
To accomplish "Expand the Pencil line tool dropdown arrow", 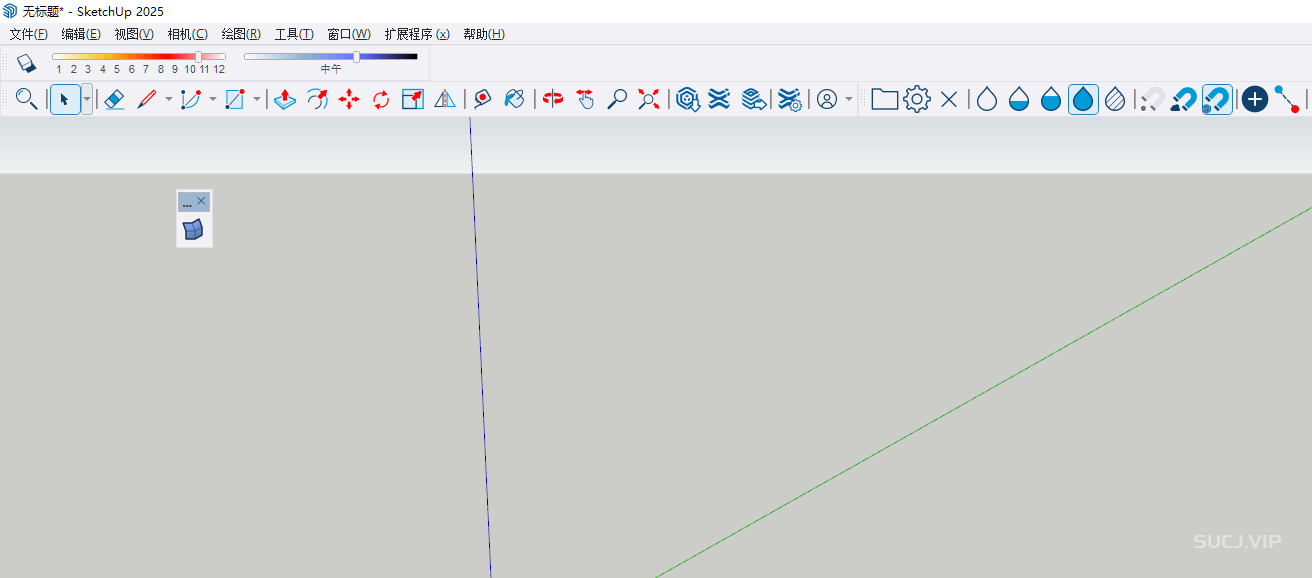I will (x=168, y=99).
